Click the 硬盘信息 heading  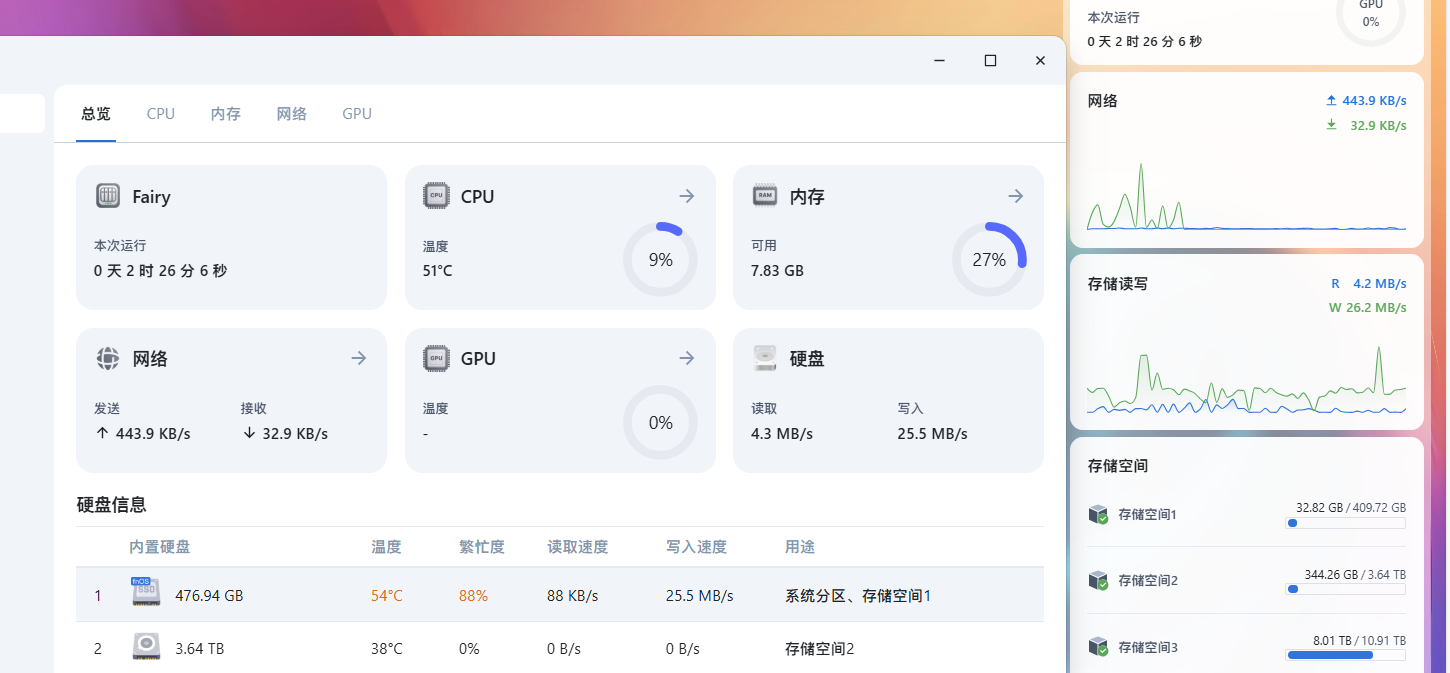pos(112,505)
